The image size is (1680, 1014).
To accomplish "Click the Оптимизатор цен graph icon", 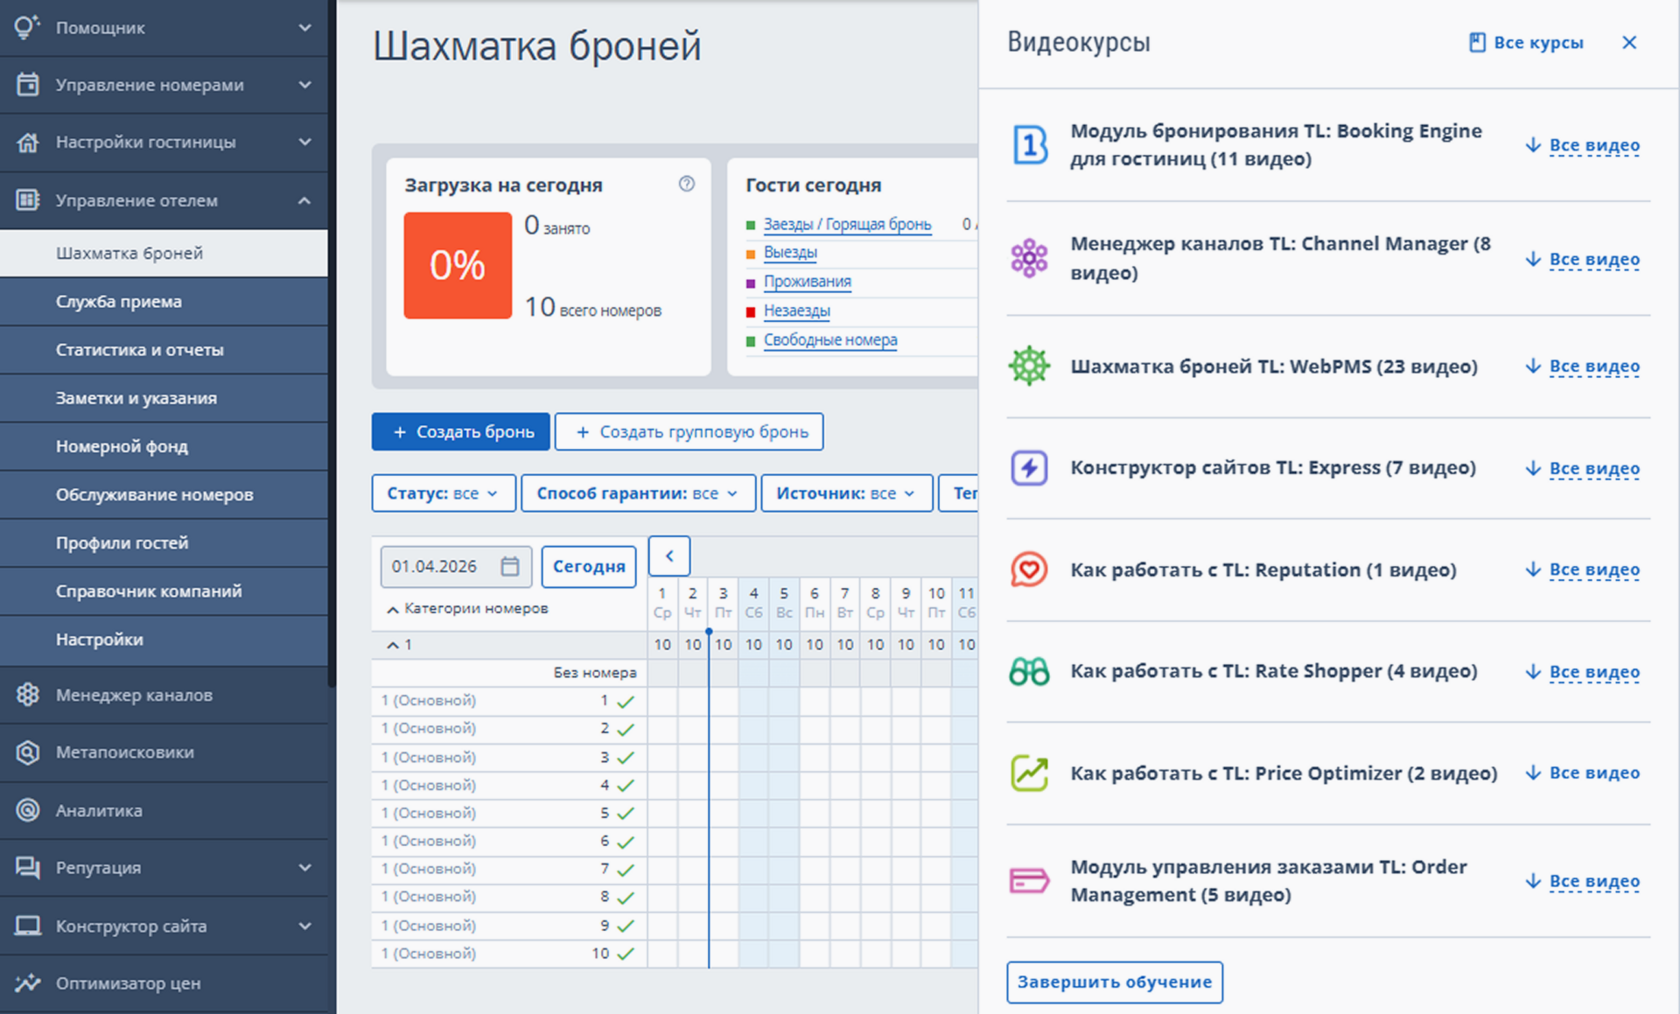I will [28, 983].
